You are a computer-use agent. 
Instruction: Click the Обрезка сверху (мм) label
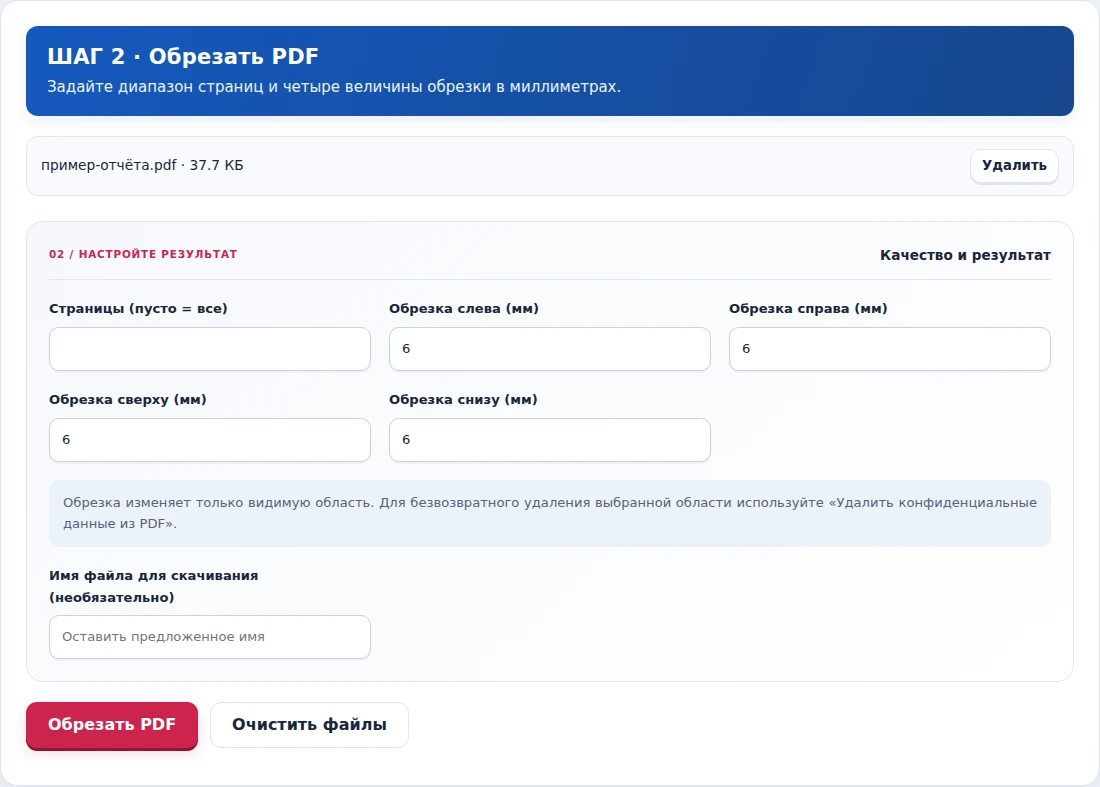(x=128, y=400)
